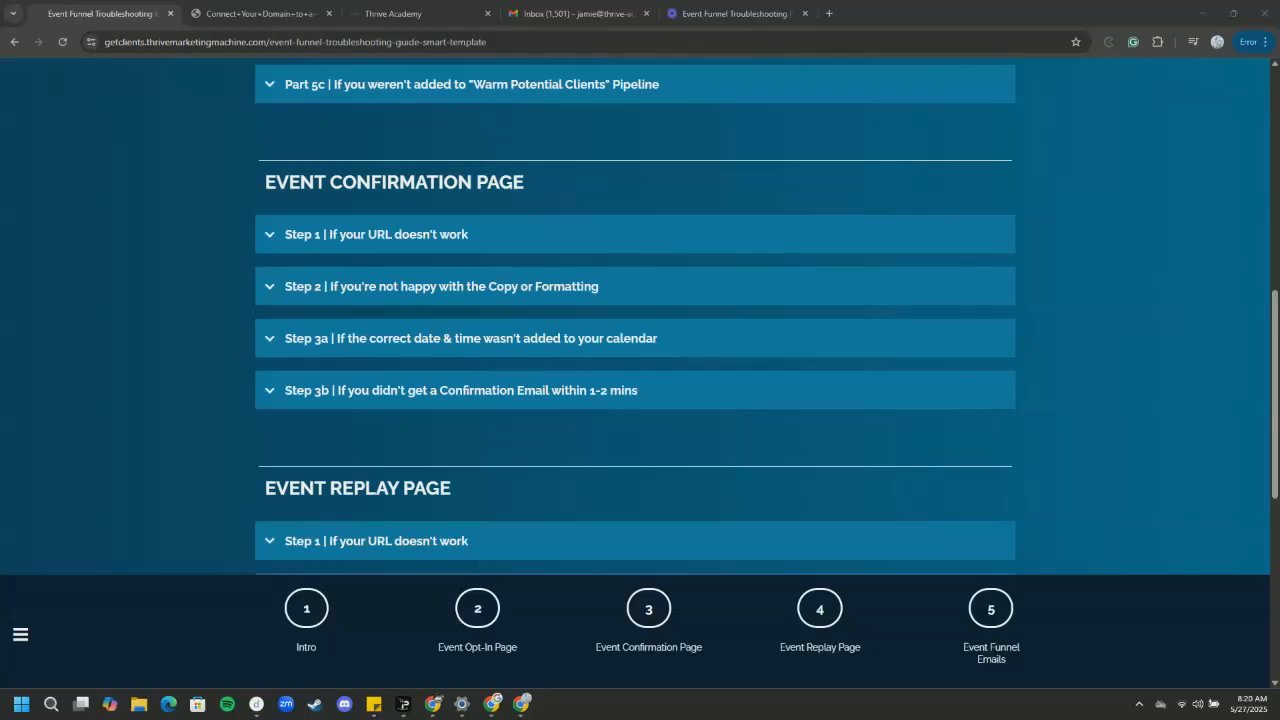Open Zoom from the taskbar

pyautogui.click(x=286, y=704)
